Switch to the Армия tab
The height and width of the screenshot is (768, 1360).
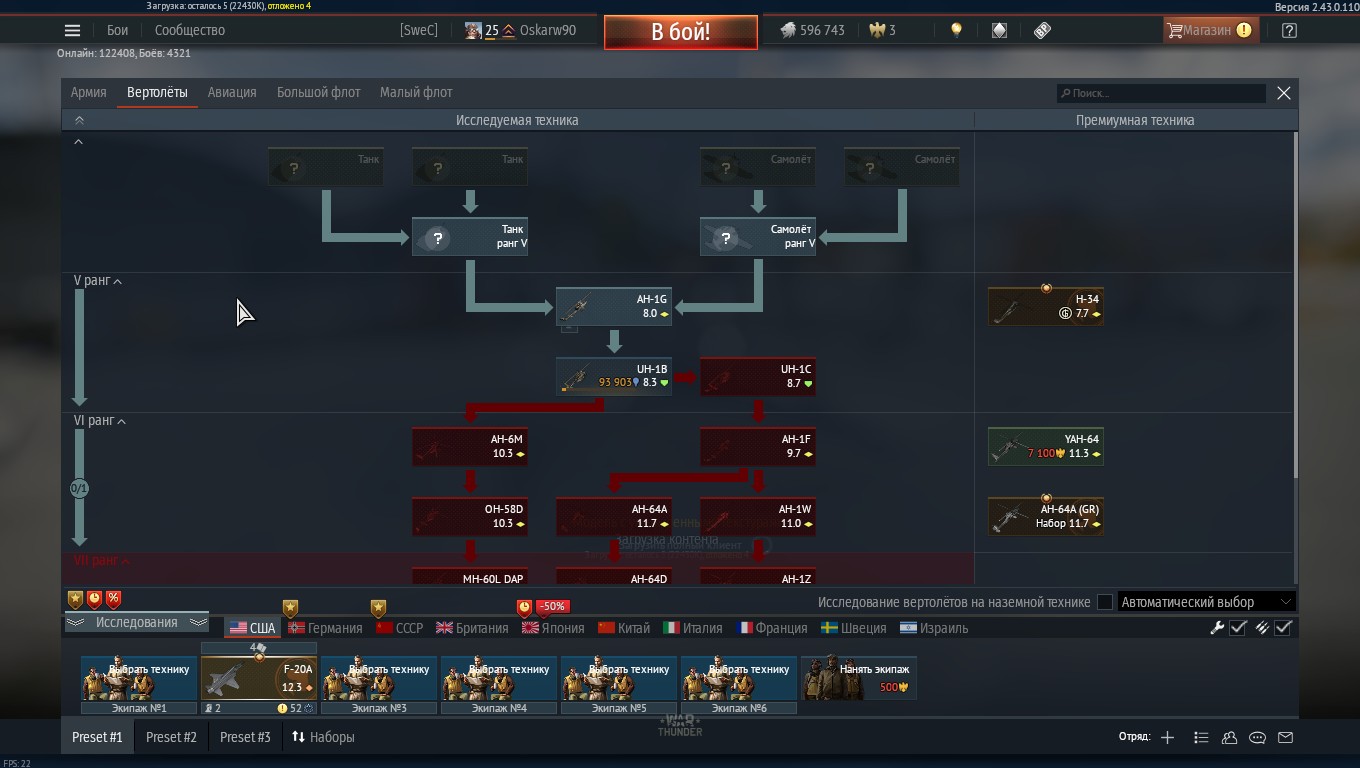tap(88, 92)
